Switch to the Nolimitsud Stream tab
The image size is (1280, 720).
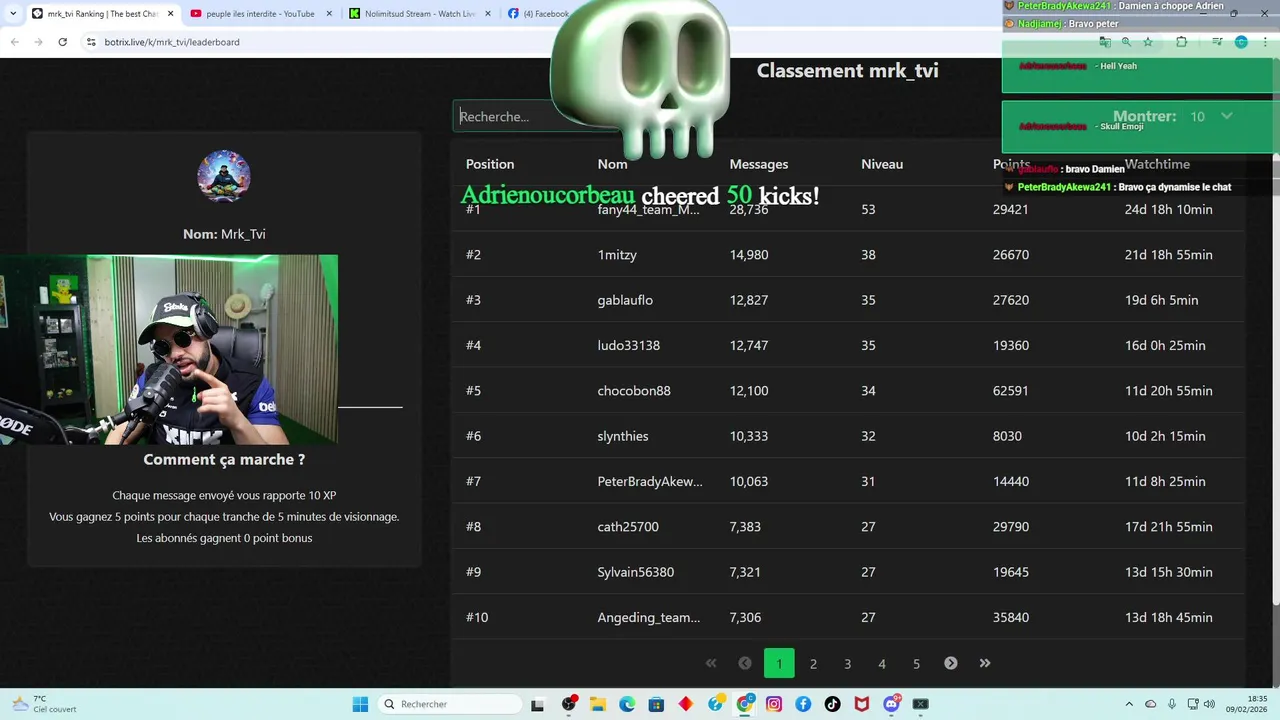tap(420, 14)
